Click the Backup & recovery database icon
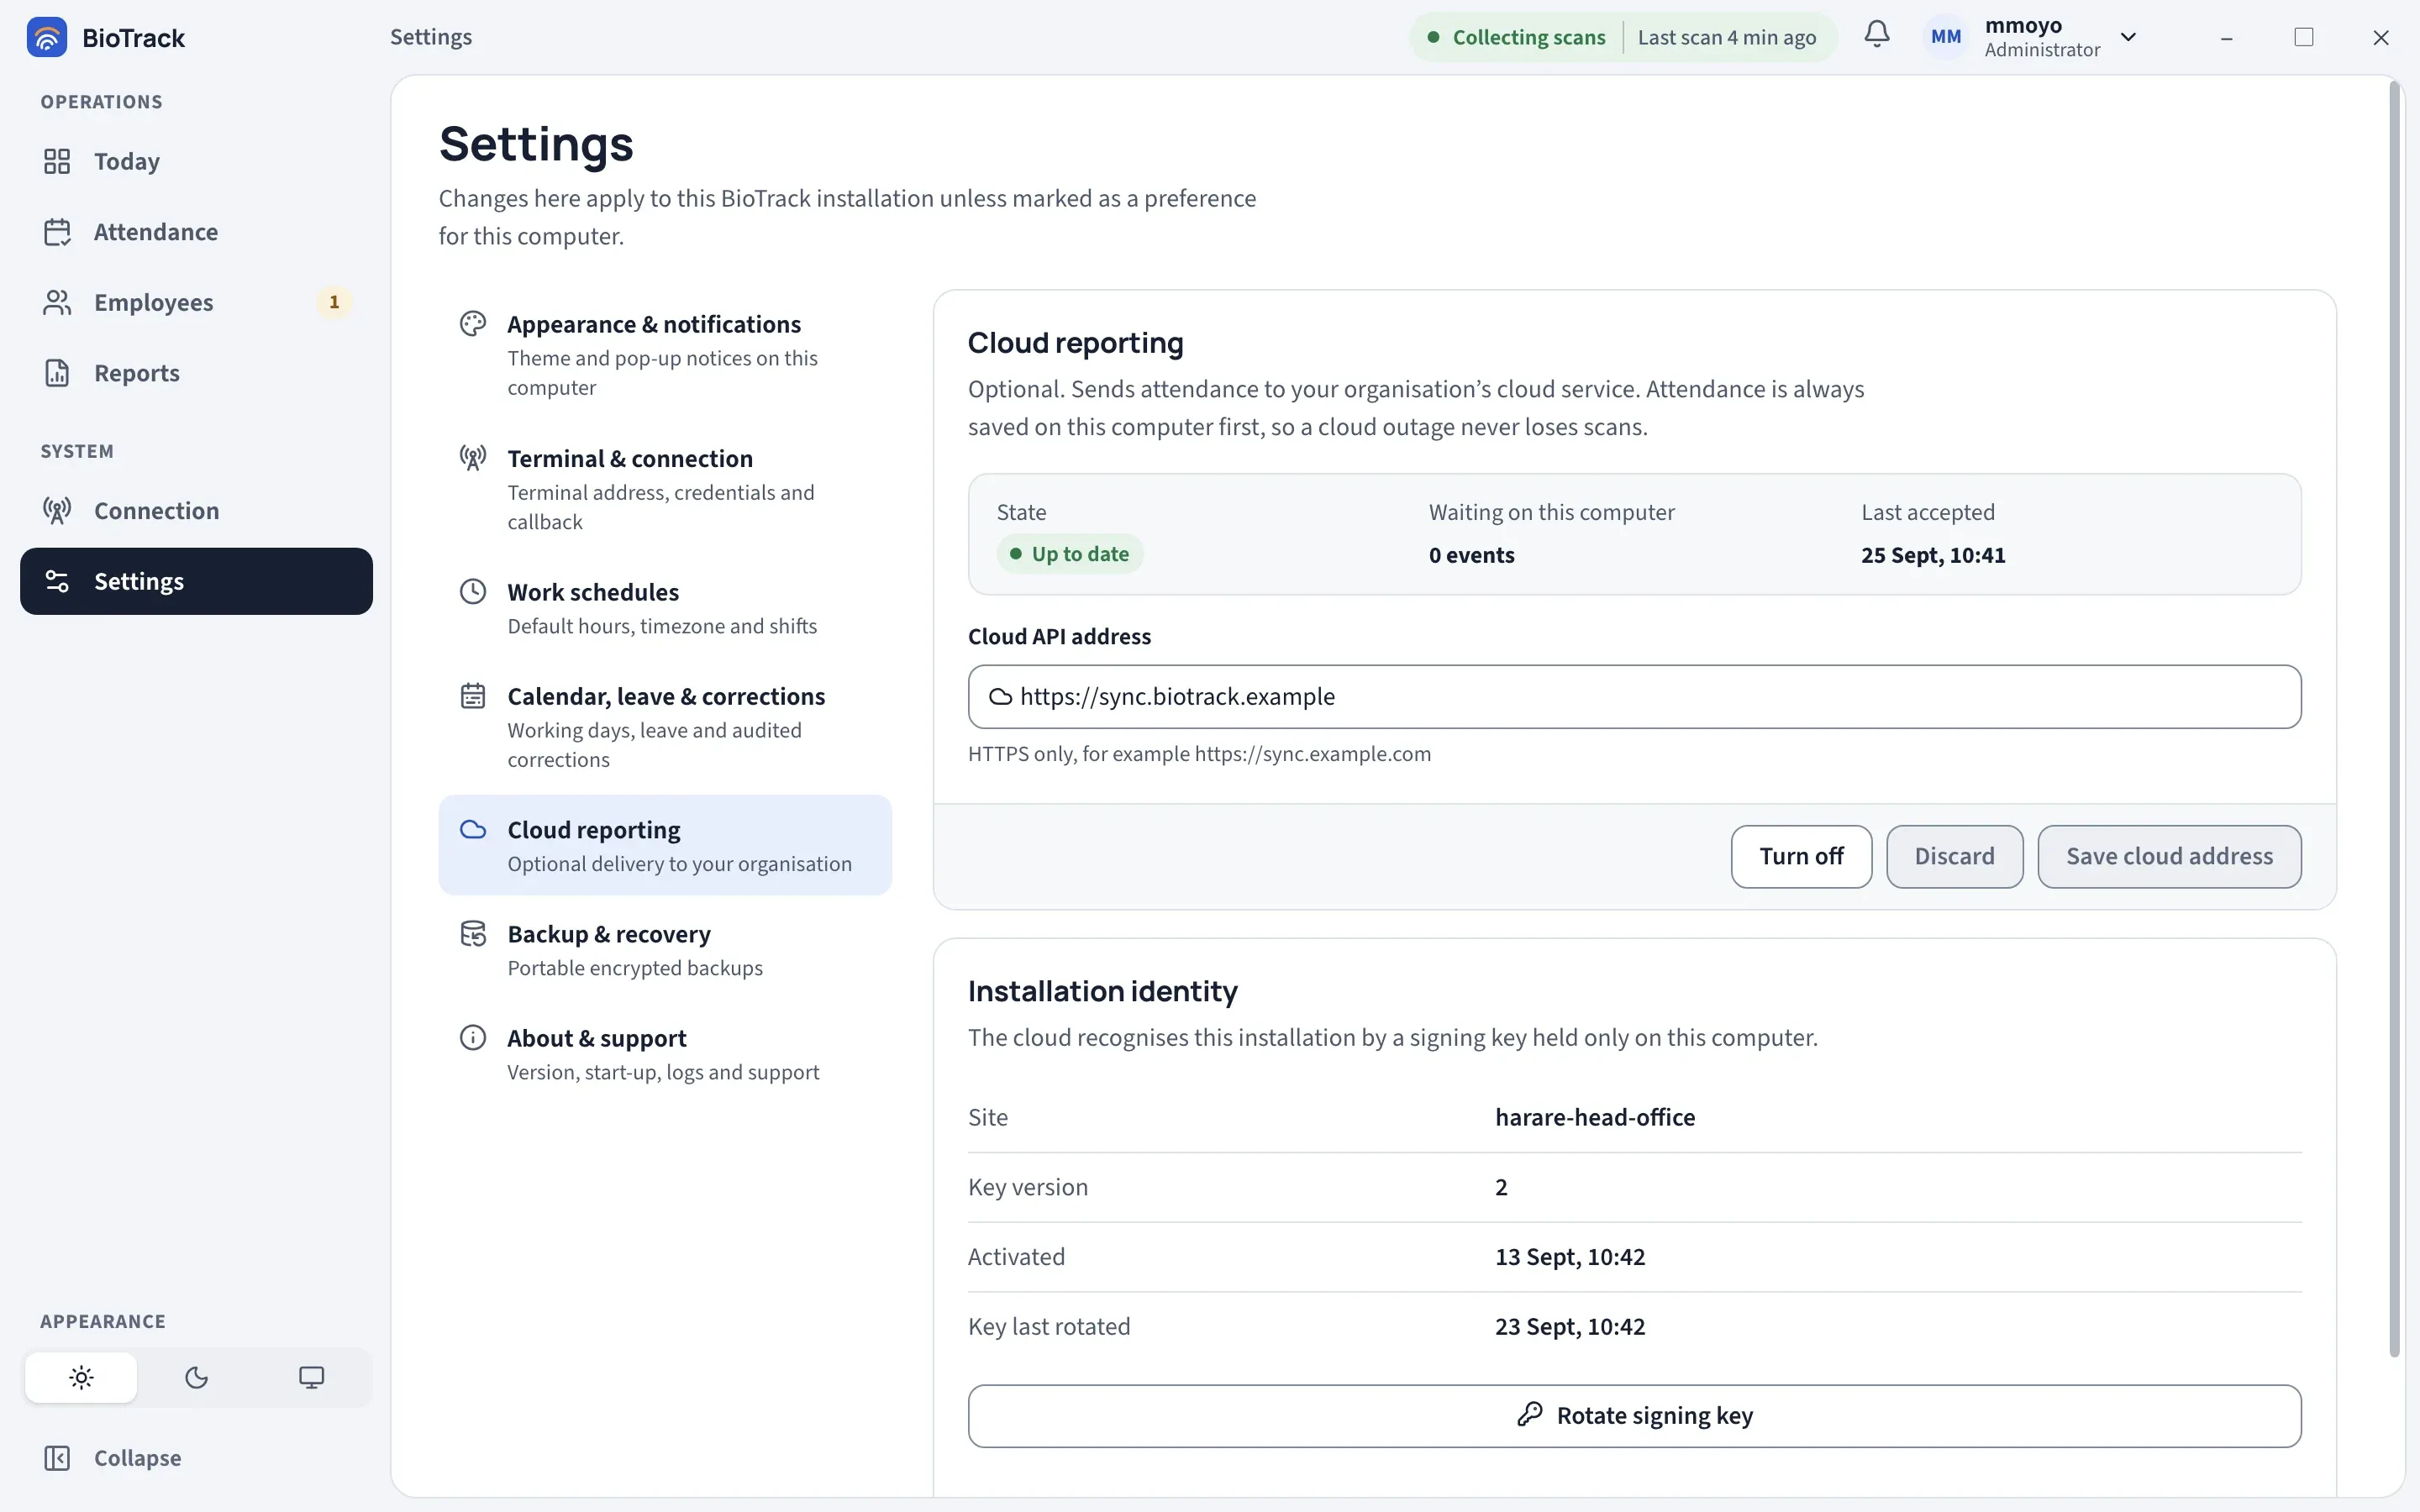Image resolution: width=2420 pixels, height=1512 pixels. click(x=473, y=933)
